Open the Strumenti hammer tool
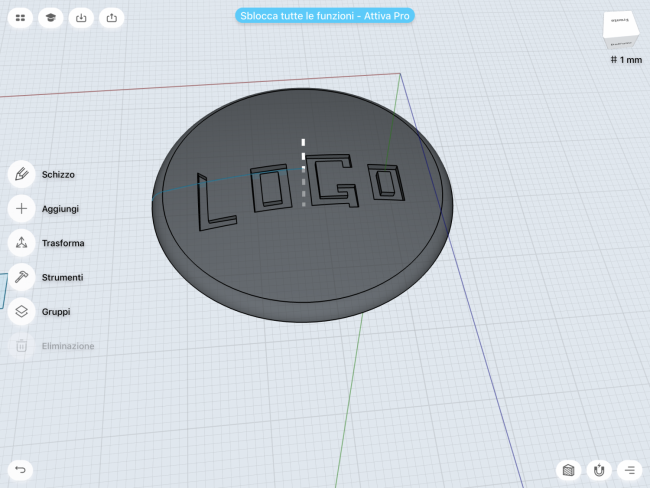 point(21,277)
